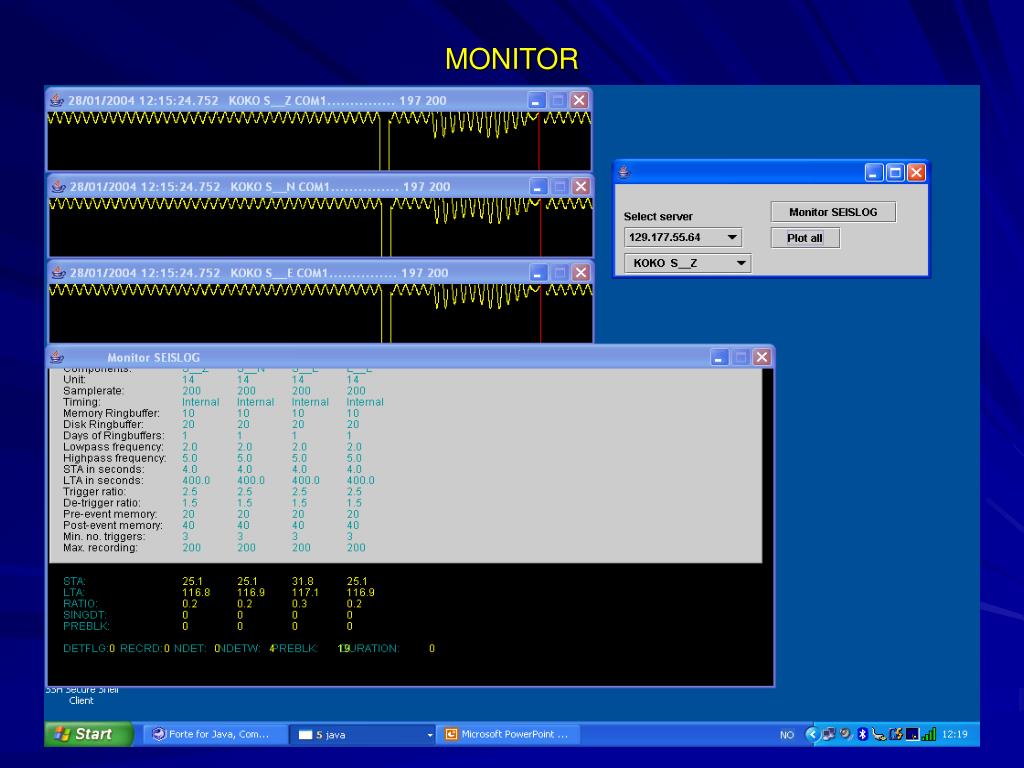This screenshot has width=1024, height=768.
Task: Click the Disk Ringbuffer: row label
Action: [103, 424]
